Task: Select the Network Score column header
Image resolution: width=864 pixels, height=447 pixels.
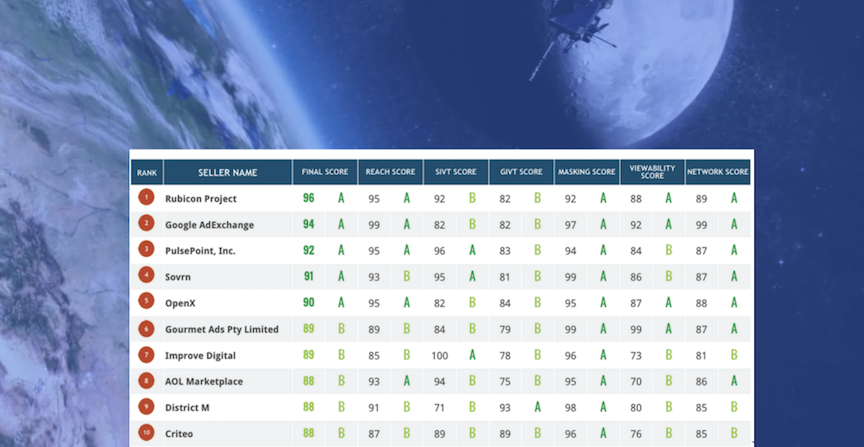Action: click(x=717, y=172)
